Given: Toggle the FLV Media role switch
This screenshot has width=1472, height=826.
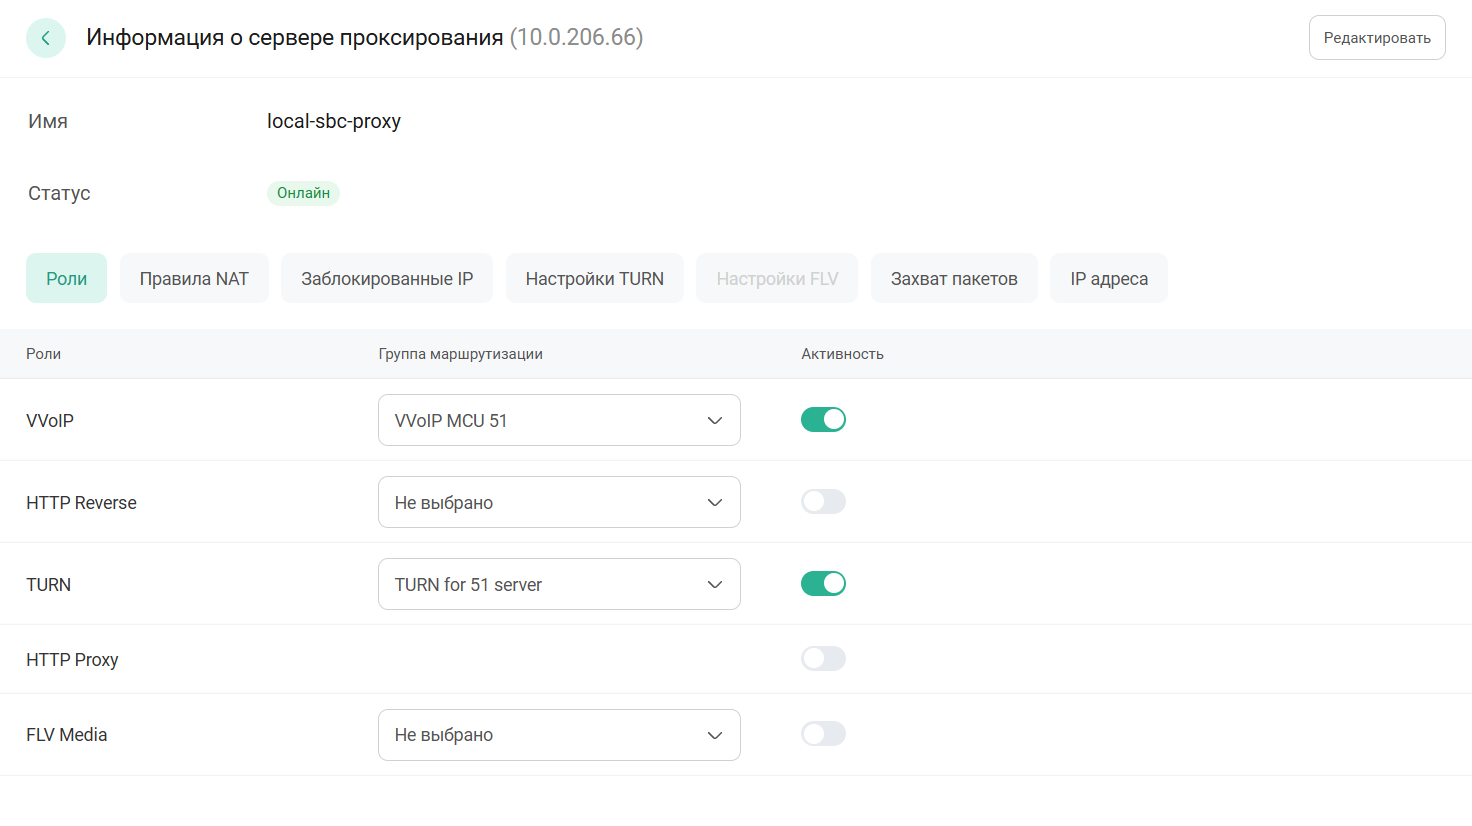Looking at the screenshot, I should click(x=823, y=734).
